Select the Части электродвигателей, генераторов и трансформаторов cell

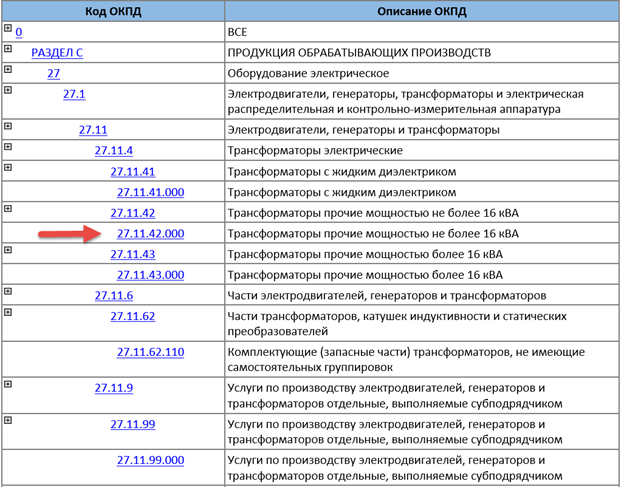(422, 296)
